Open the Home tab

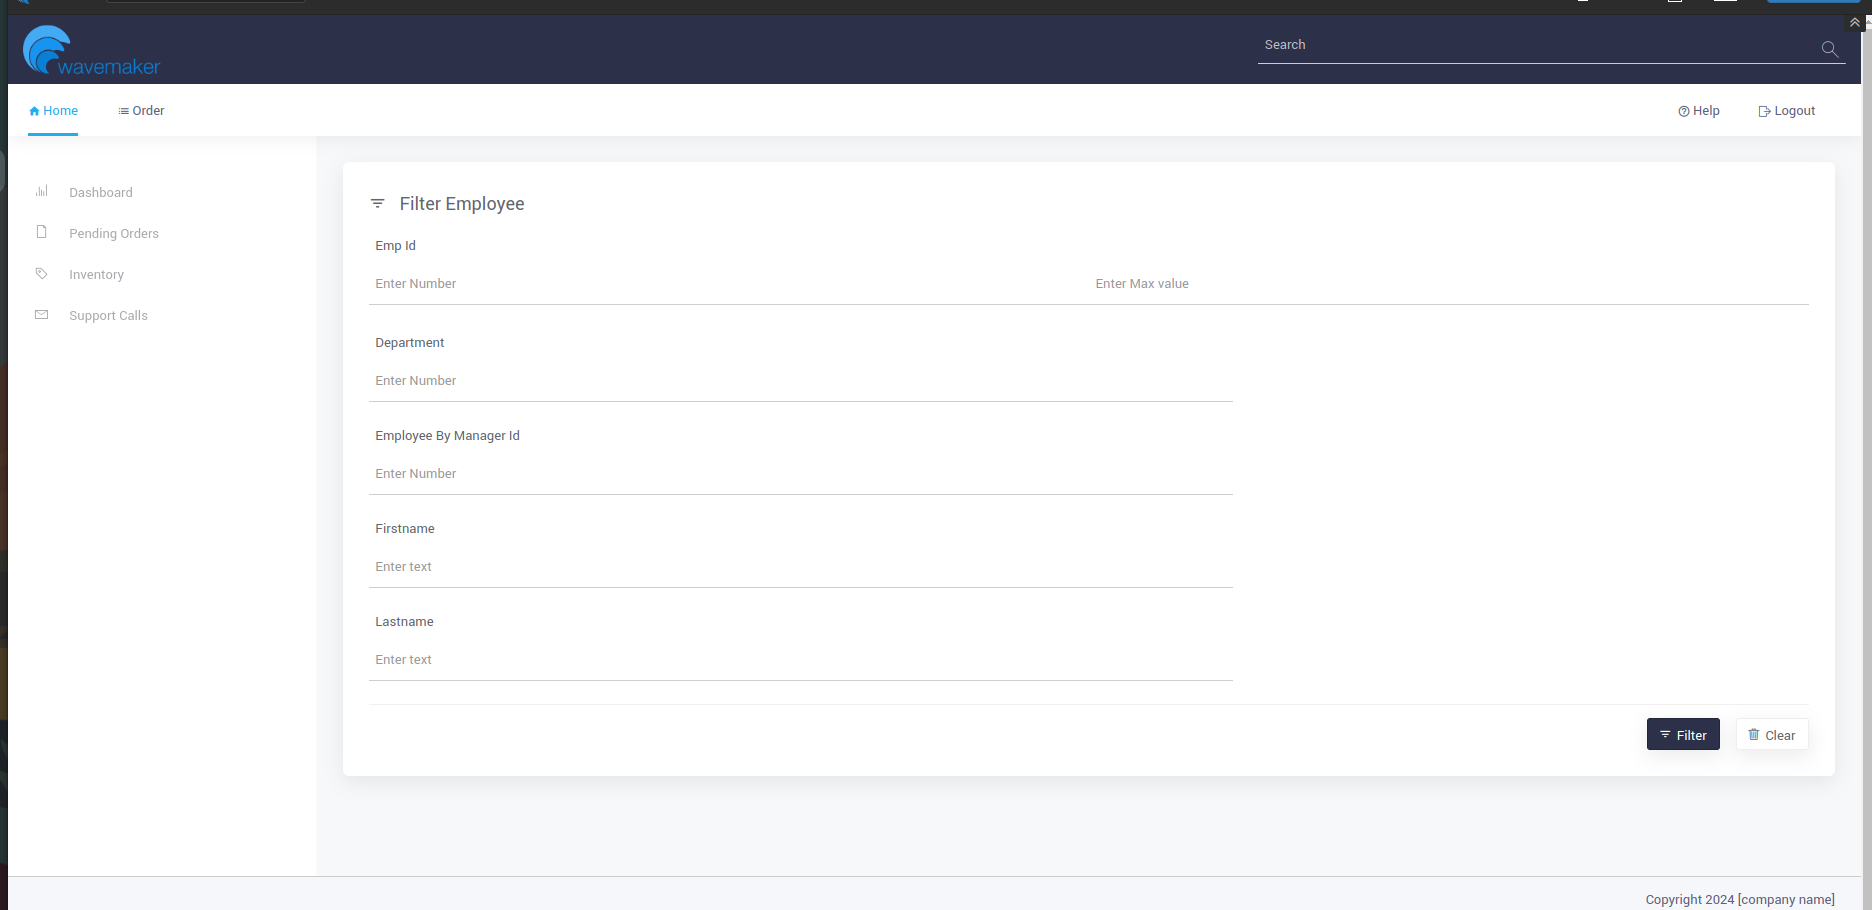(53, 111)
